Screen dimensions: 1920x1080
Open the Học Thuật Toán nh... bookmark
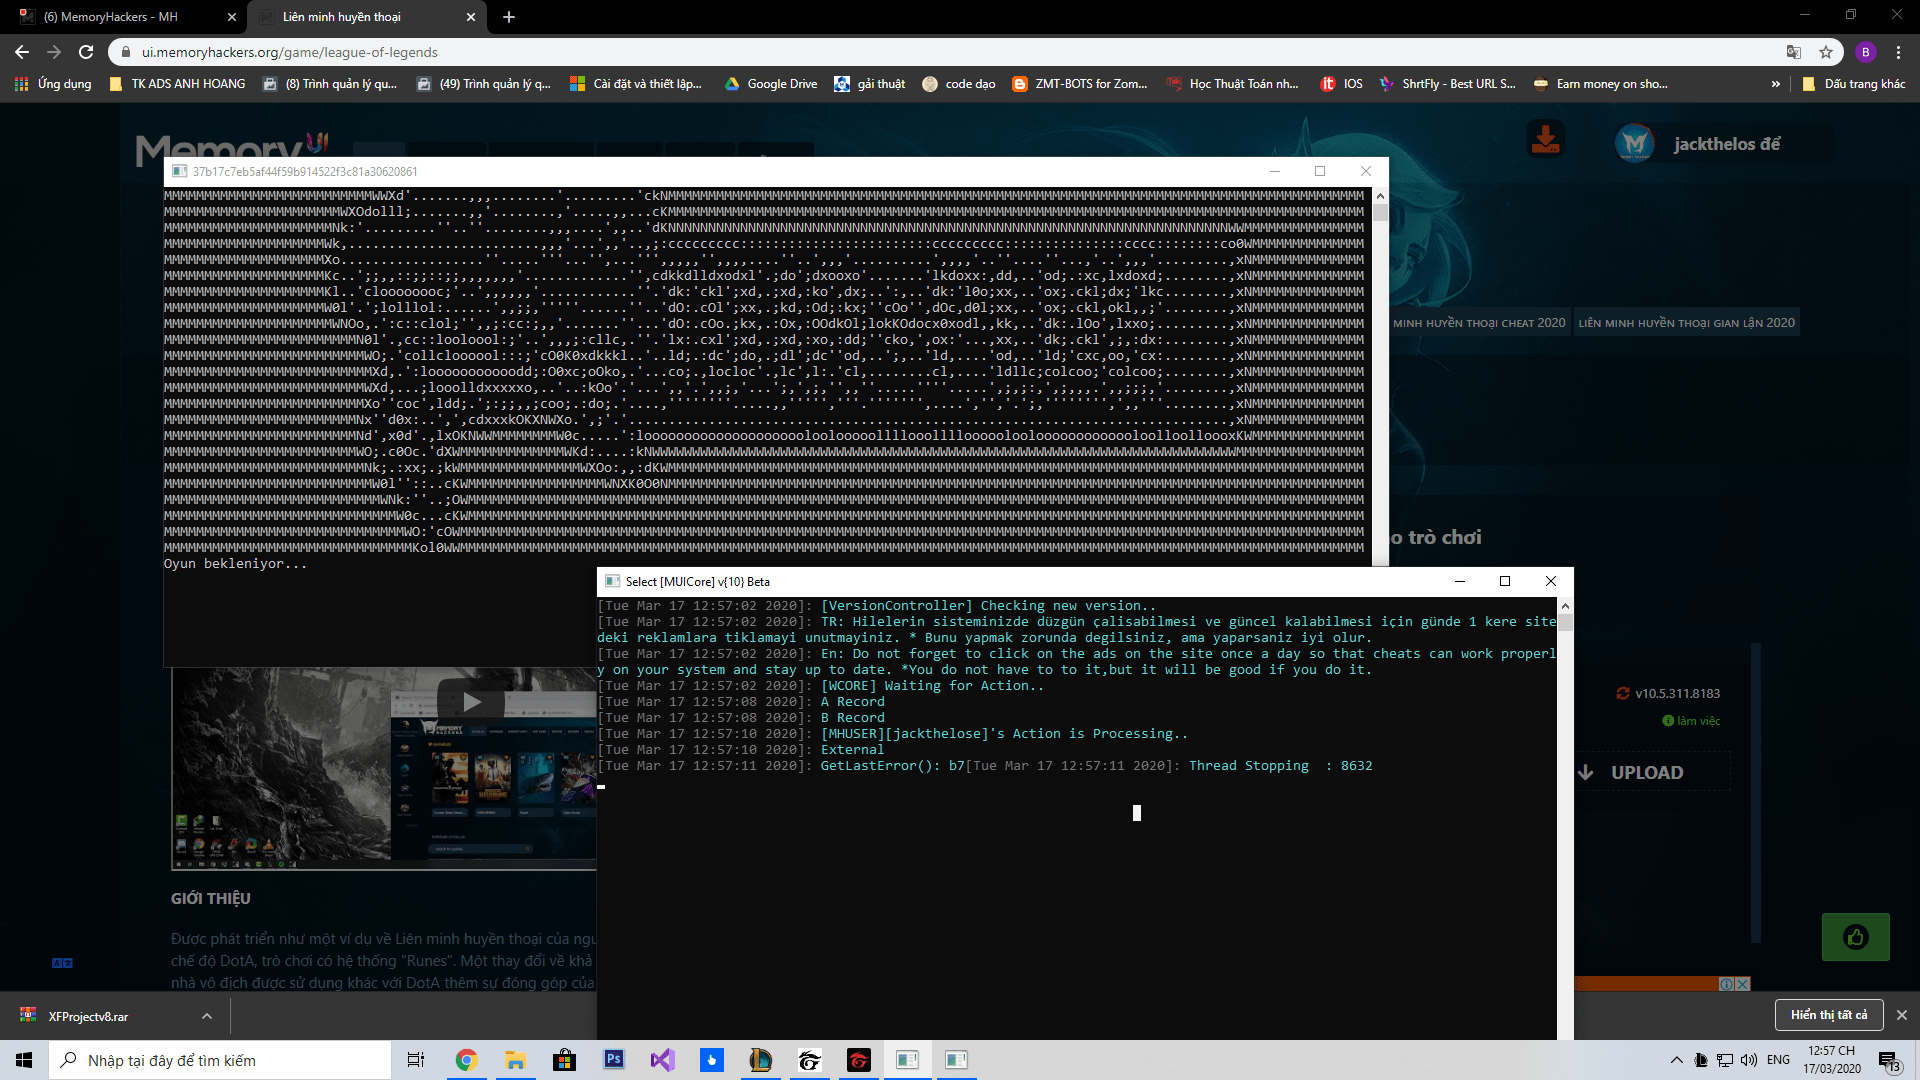click(x=1232, y=84)
